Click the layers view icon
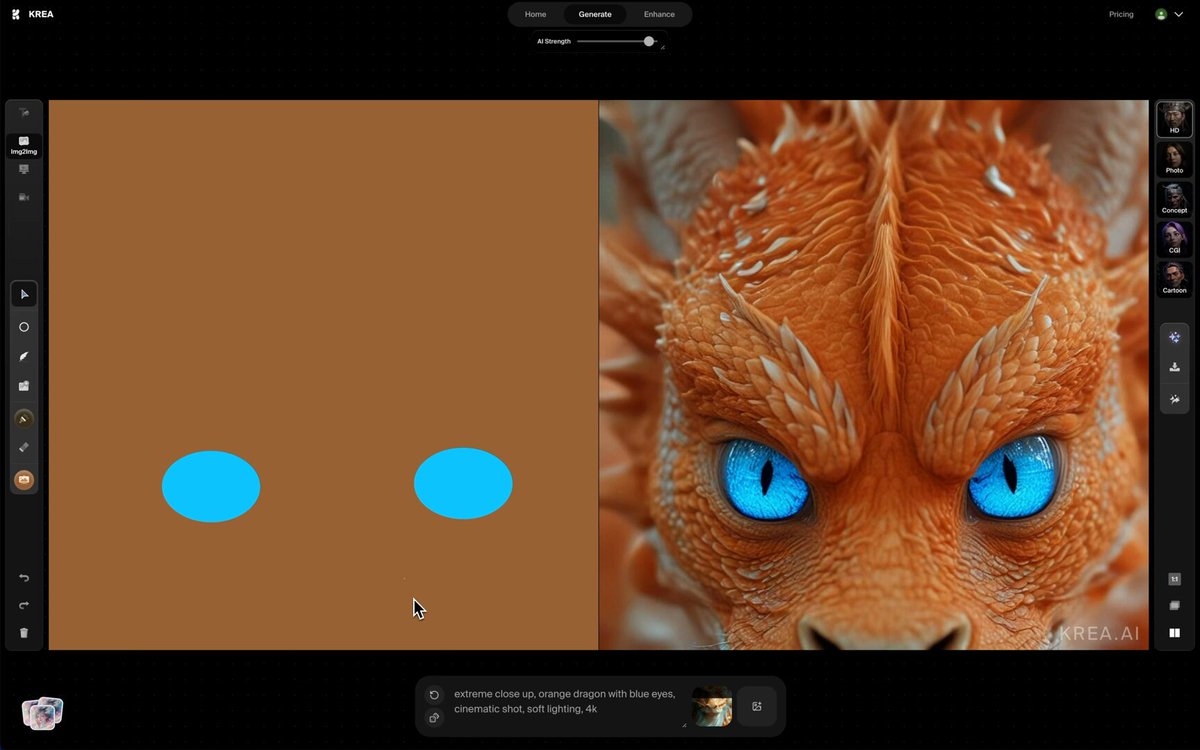The image size is (1200, 750). [1174, 606]
